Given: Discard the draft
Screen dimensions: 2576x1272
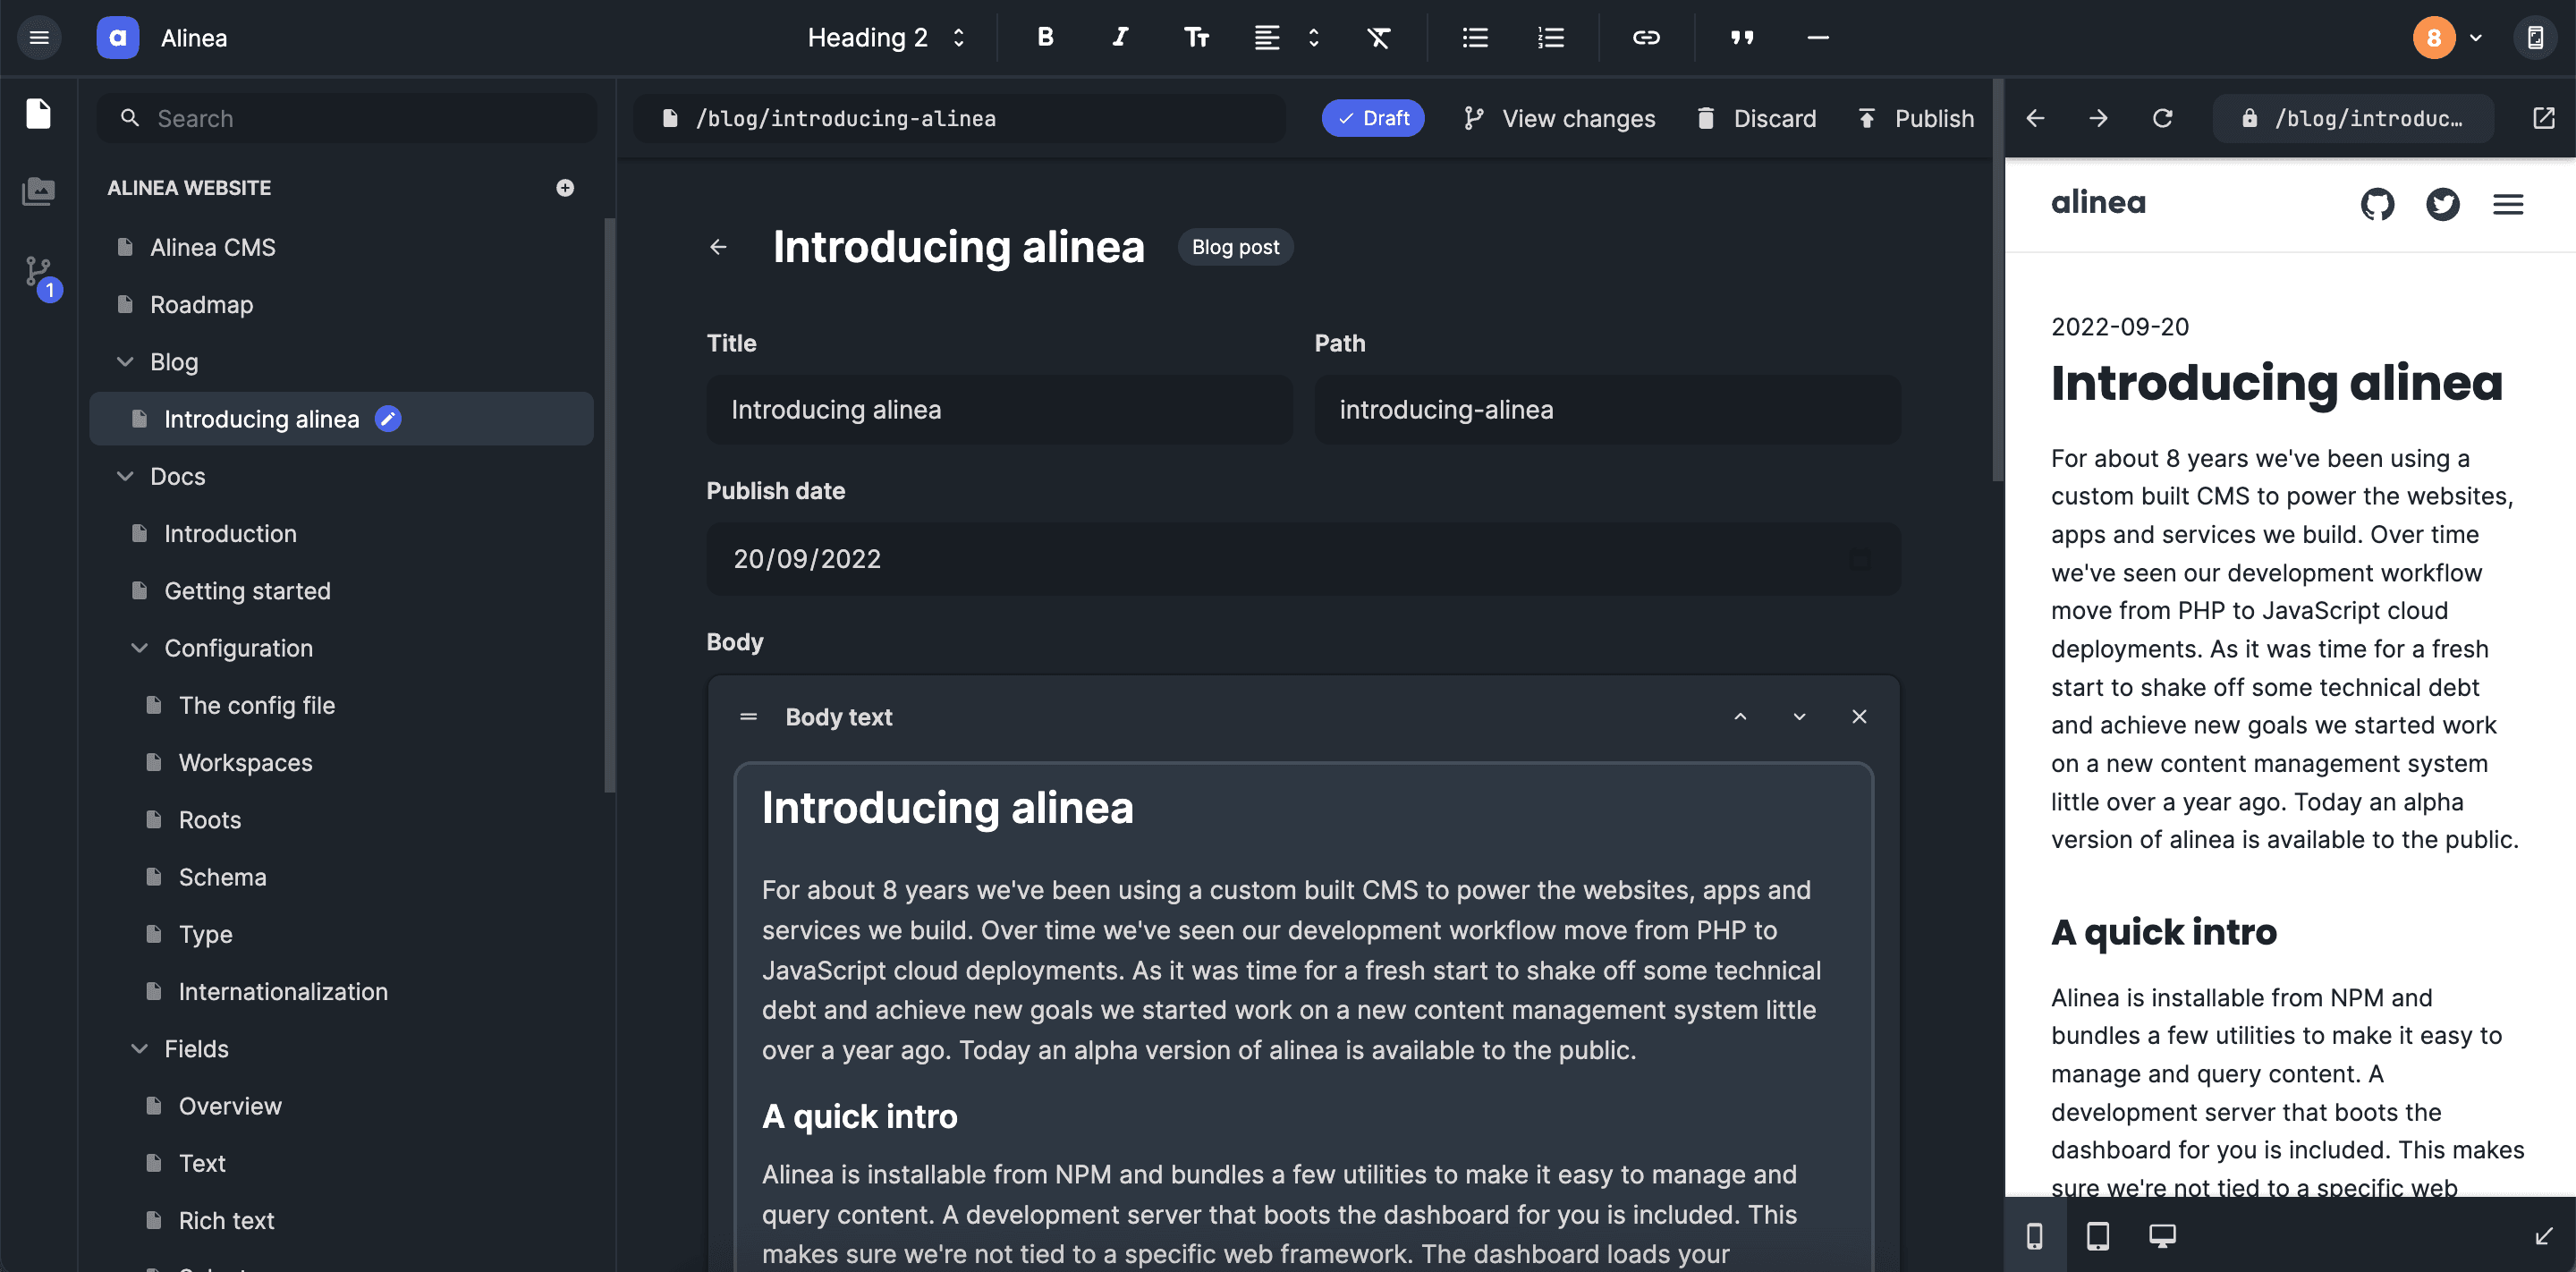Looking at the screenshot, I should click(x=1757, y=118).
